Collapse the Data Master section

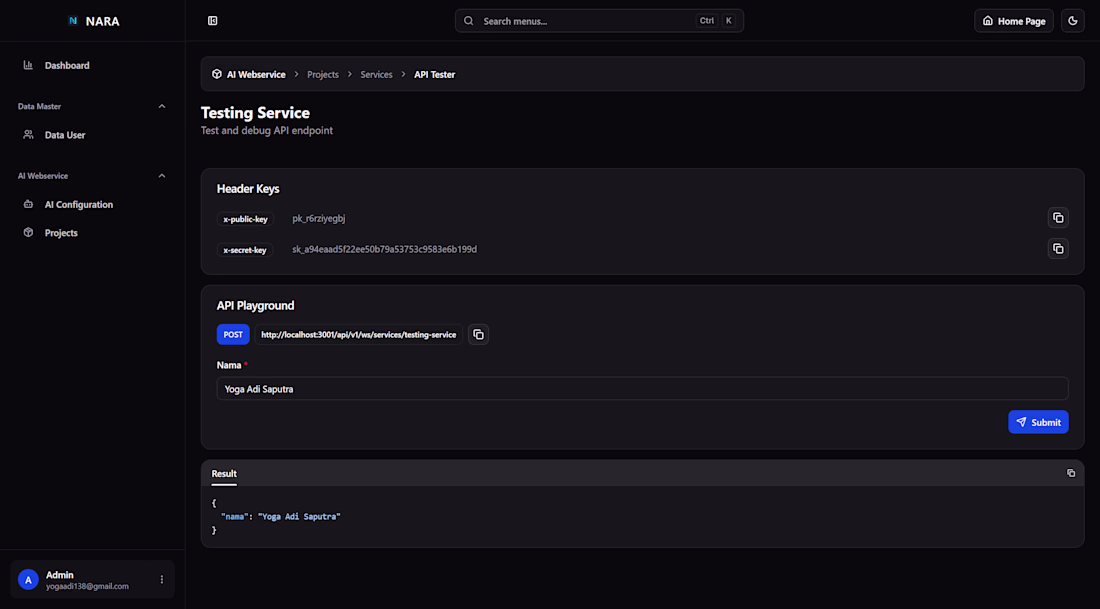pos(162,106)
